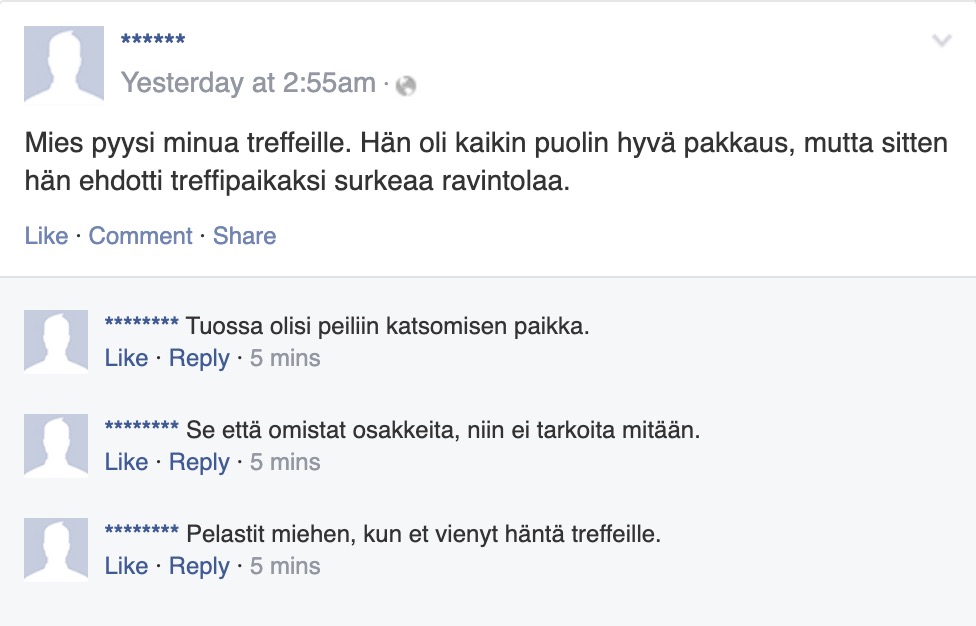Like the main post
The image size is (976, 626).
point(46,236)
